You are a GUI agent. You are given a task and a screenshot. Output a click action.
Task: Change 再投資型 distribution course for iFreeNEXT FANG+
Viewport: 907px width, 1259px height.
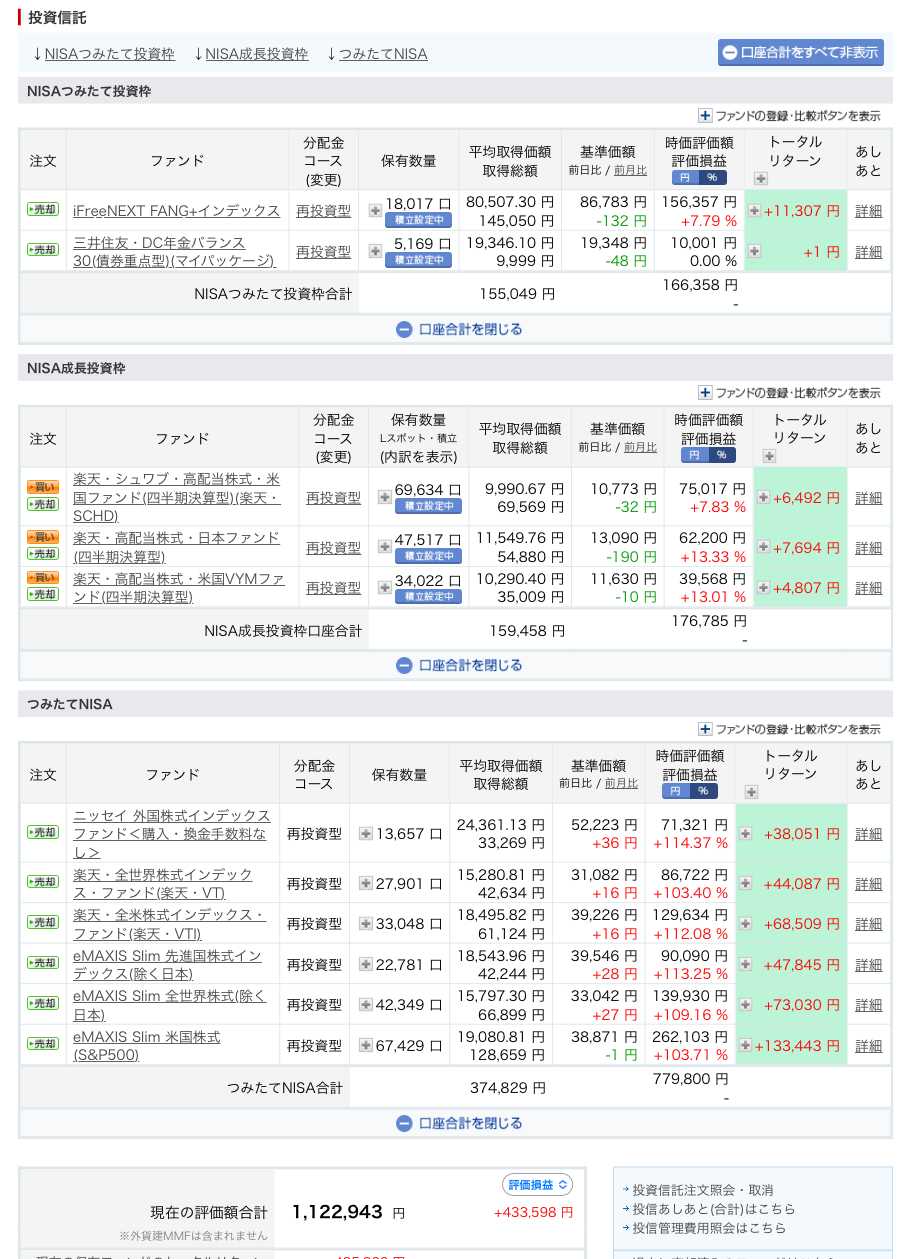pos(324,211)
